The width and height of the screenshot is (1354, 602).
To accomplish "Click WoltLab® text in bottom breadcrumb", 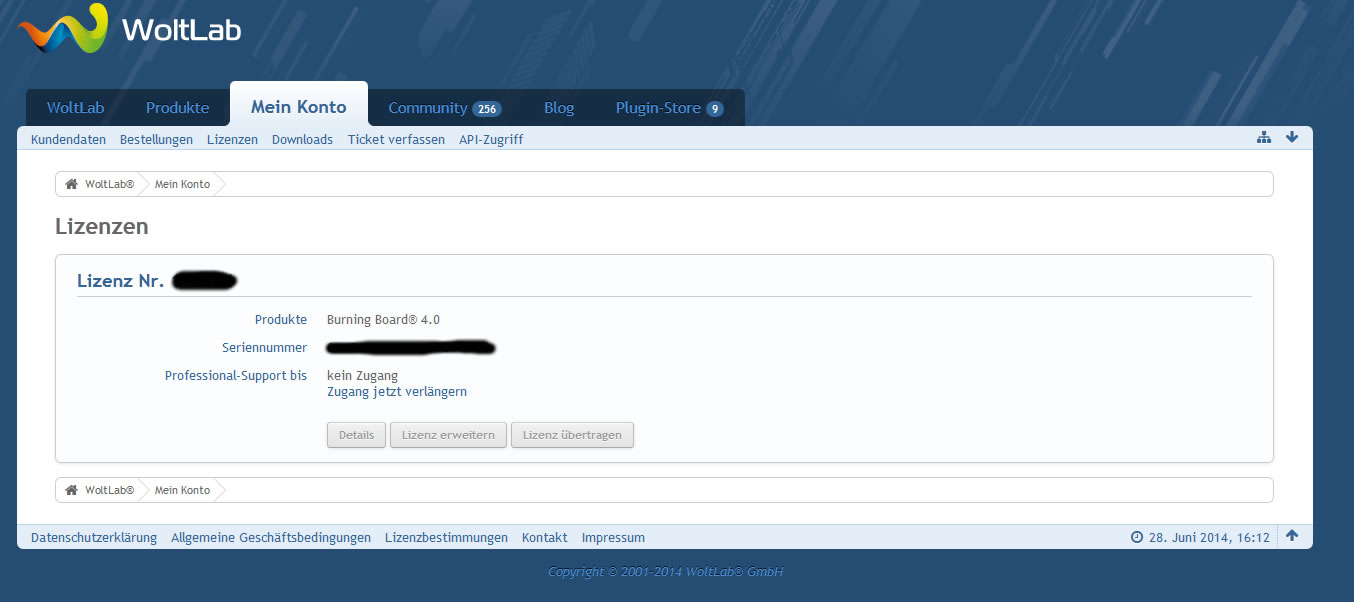I will point(109,490).
